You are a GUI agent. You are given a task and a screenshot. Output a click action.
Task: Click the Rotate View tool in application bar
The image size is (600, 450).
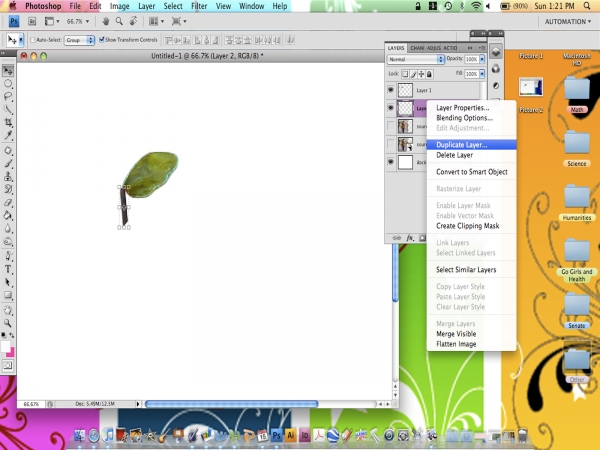pyautogui.click(x=133, y=21)
